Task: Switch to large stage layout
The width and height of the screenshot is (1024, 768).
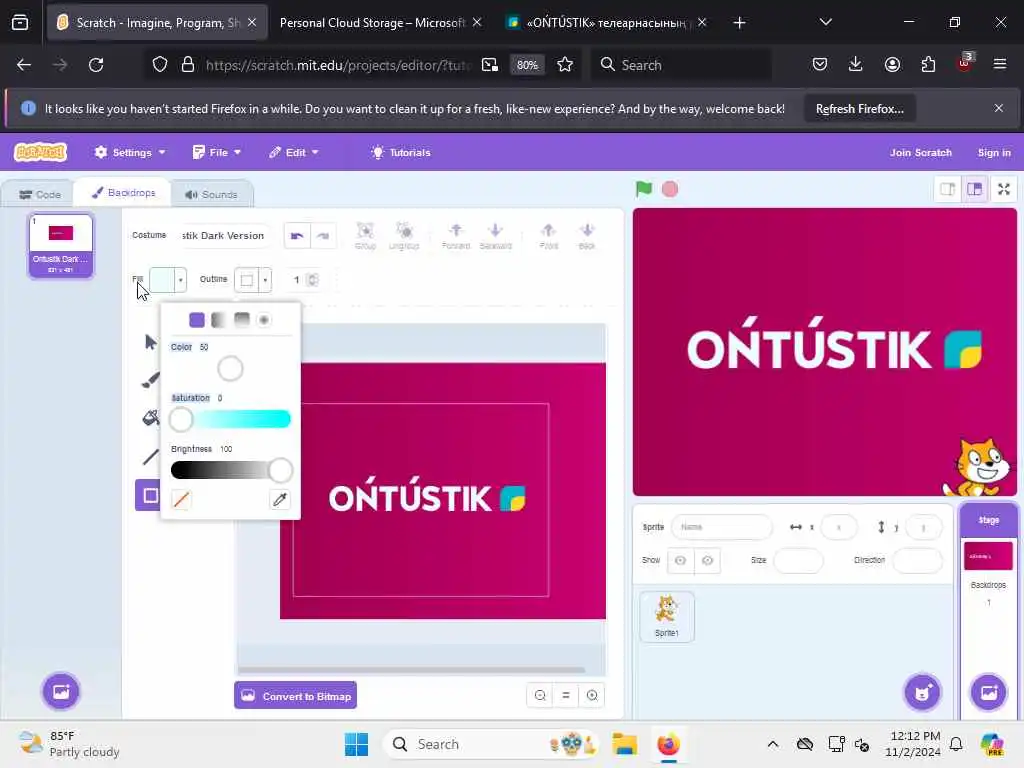Action: [974, 189]
